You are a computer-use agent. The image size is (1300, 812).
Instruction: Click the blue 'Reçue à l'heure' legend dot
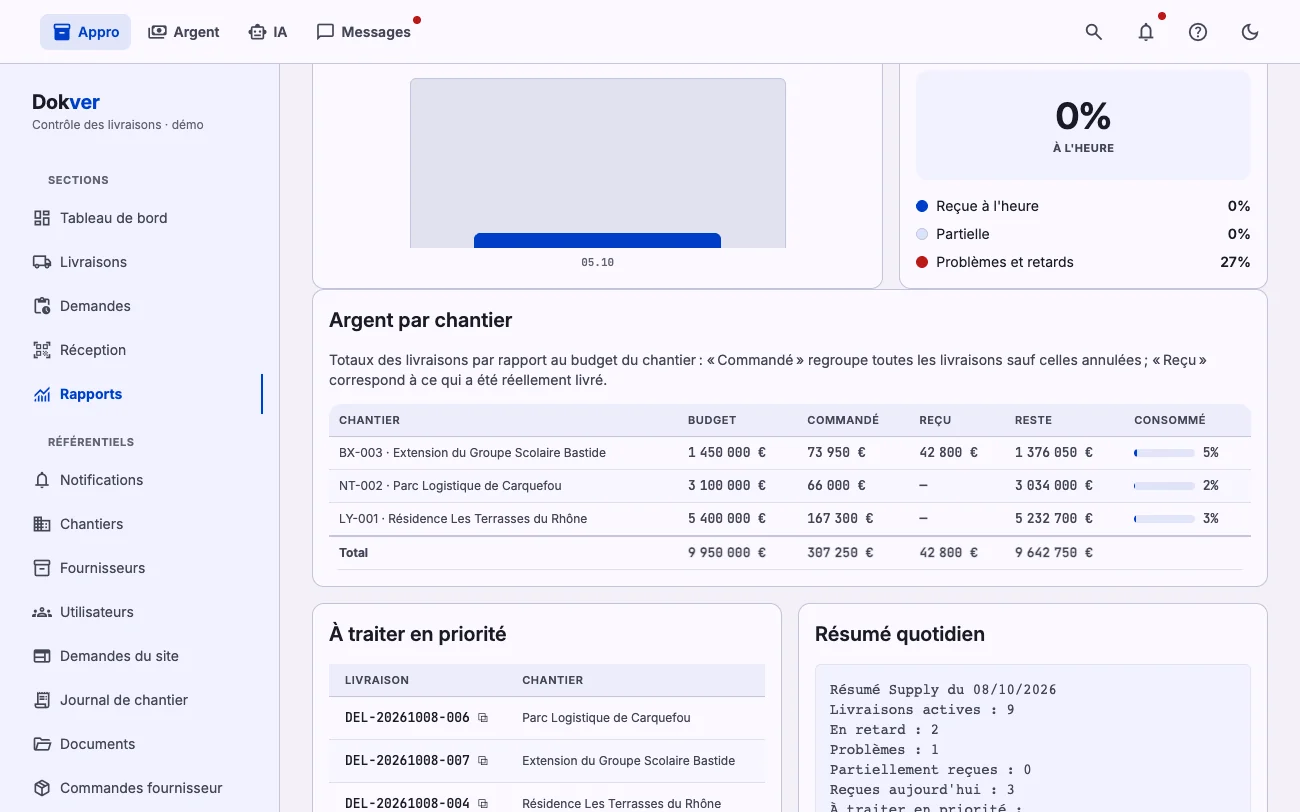coord(922,206)
